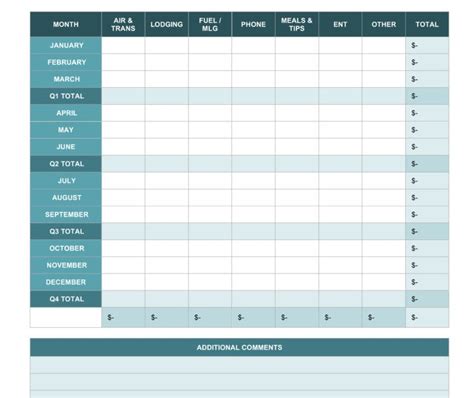Click the Q1 TOTAL LODGING cell
This screenshot has width=474, height=398.
pyautogui.click(x=167, y=96)
